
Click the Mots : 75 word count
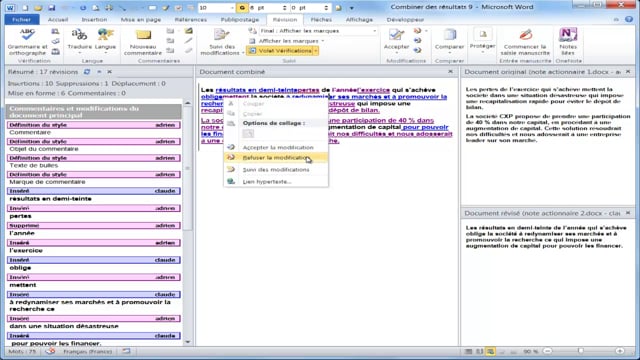click(x=22, y=351)
